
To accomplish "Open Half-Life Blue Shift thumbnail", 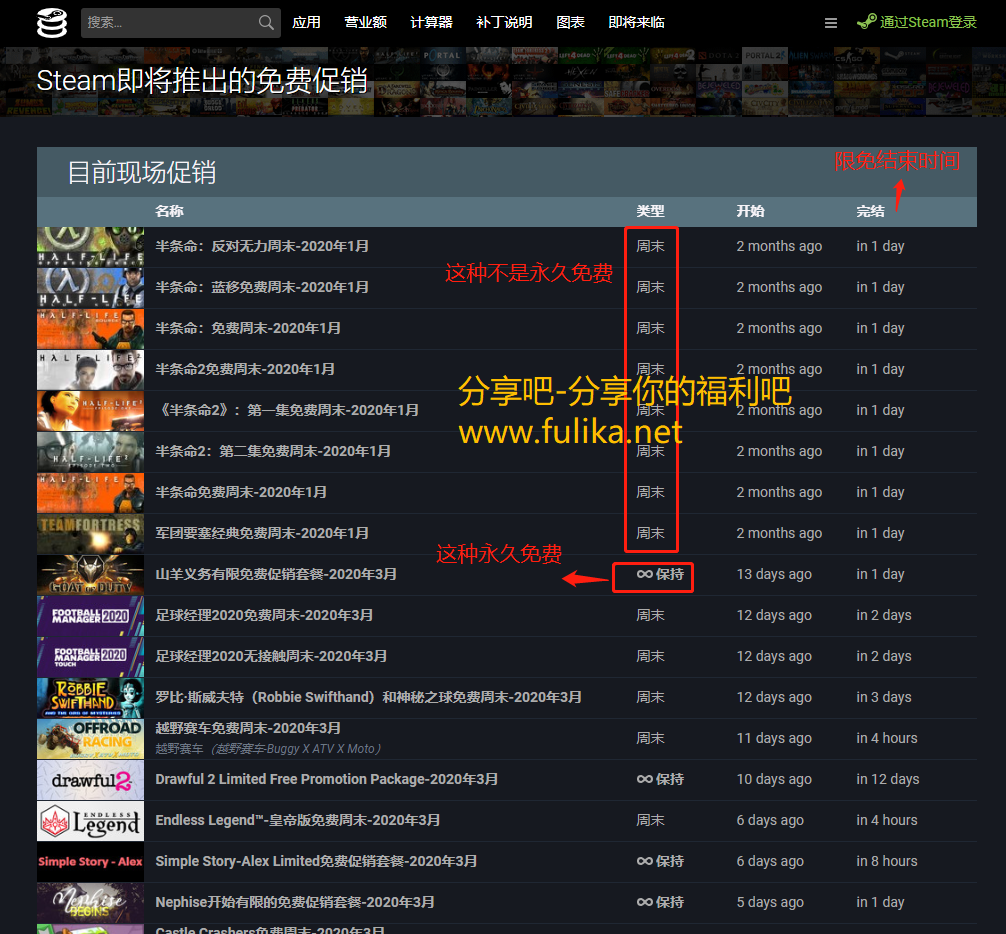I will click(90, 287).
